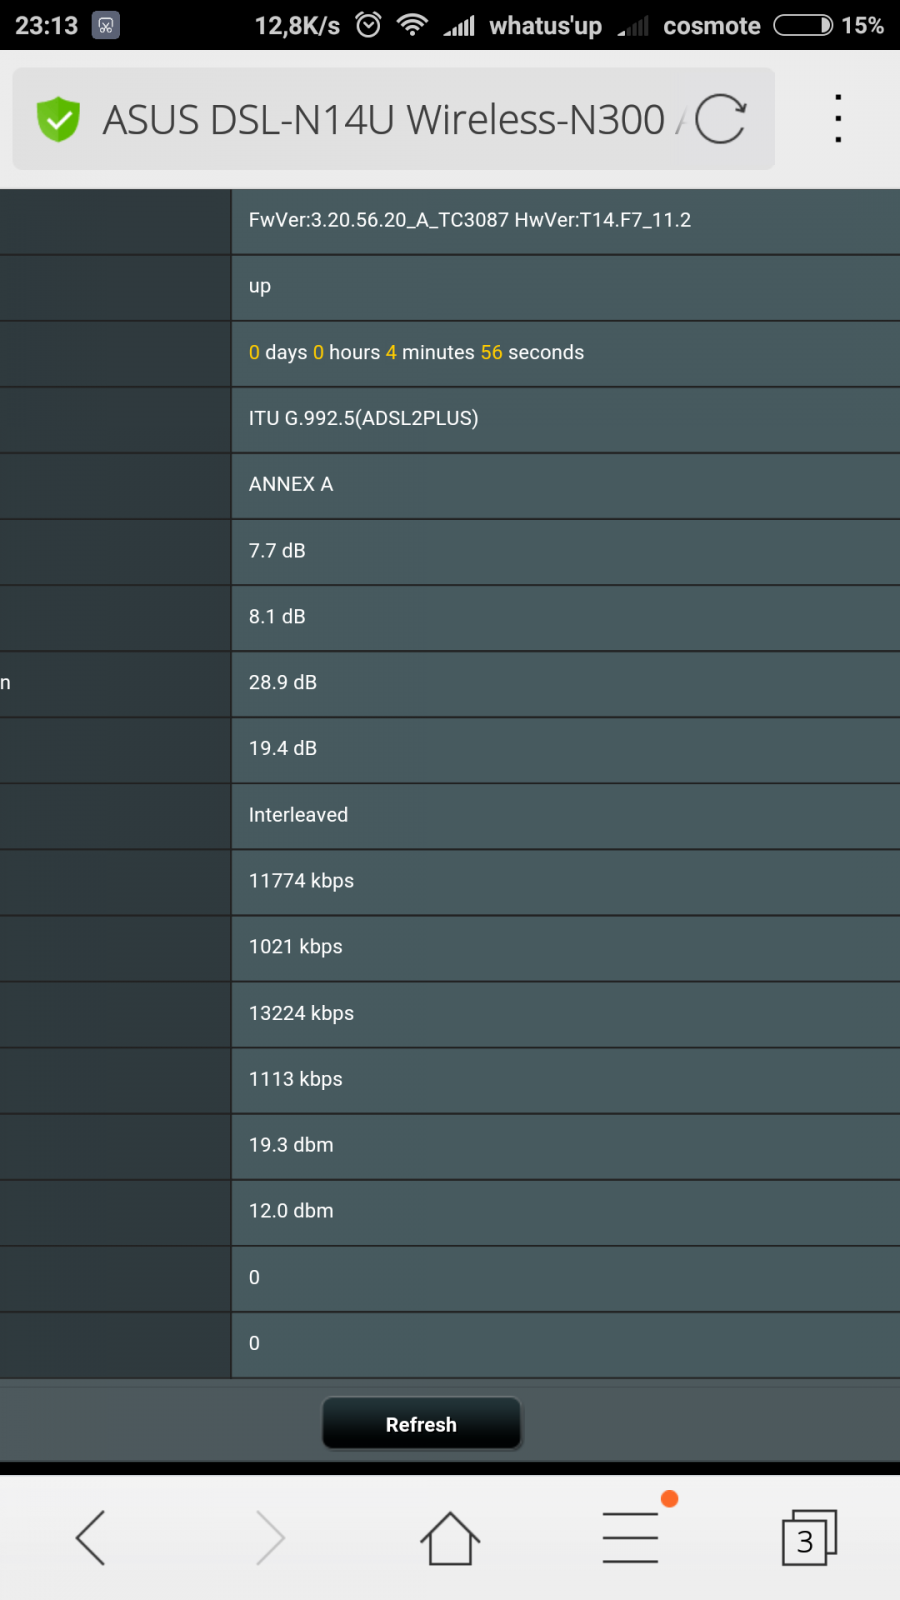Click the Refresh button below the table
900x1600 pixels.
[421, 1424]
